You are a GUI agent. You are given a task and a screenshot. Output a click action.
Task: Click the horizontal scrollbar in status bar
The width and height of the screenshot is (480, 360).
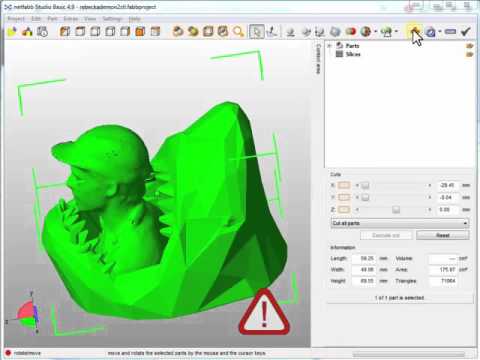(409, 354)
